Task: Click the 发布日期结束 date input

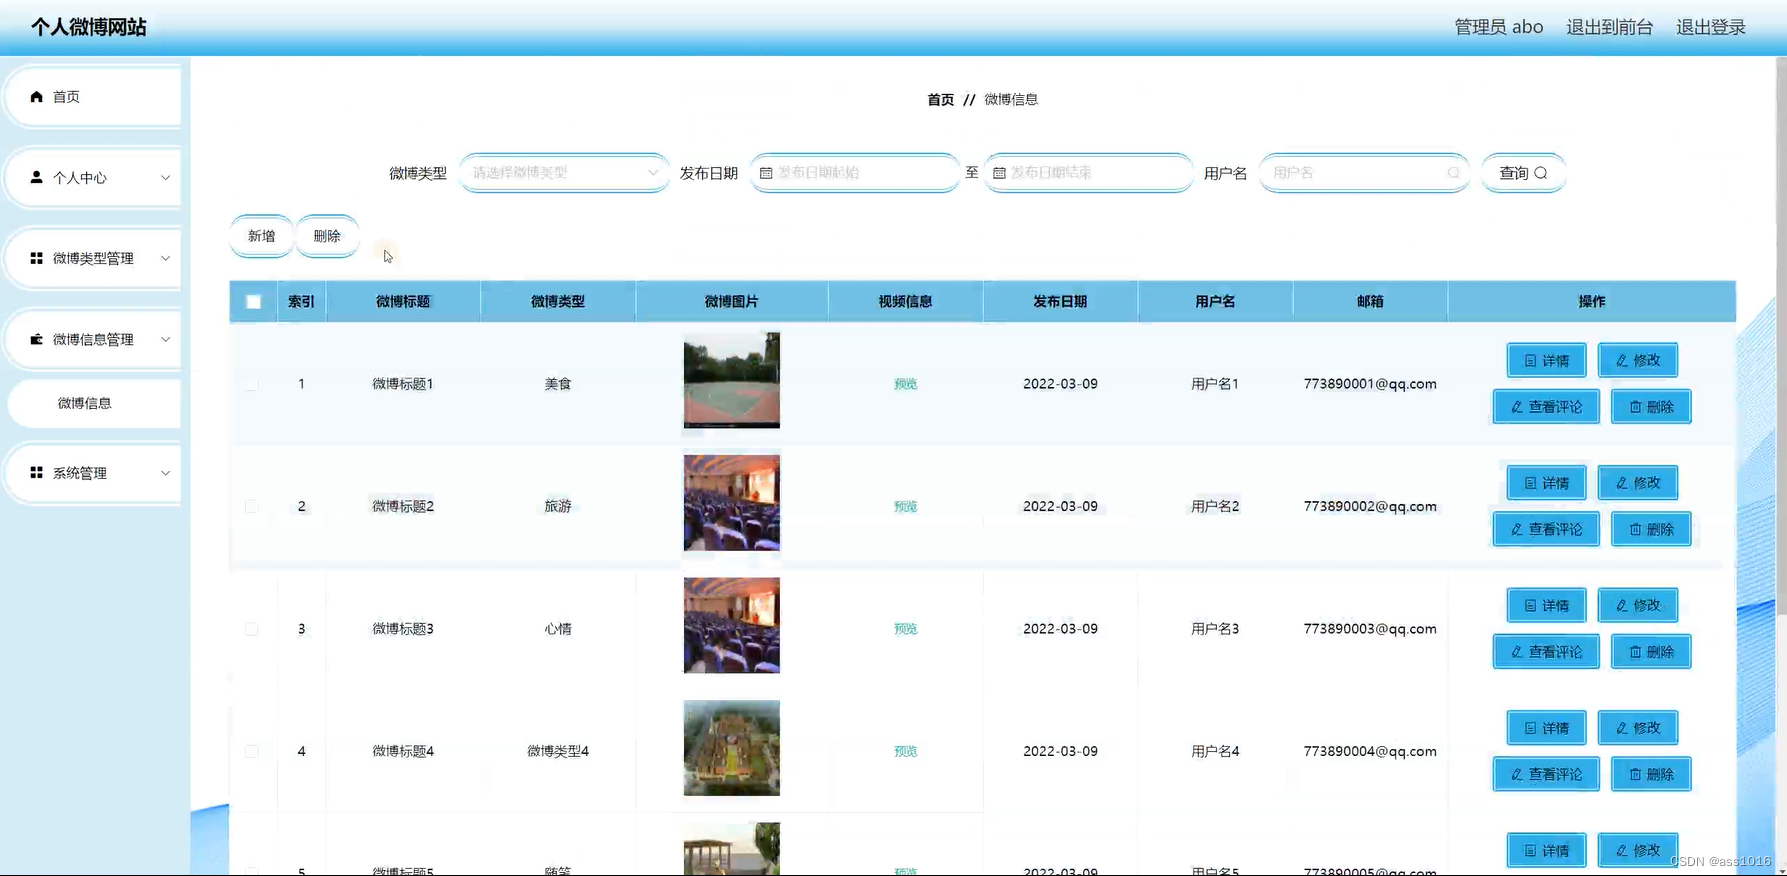Action: [x=1088, y=173]
